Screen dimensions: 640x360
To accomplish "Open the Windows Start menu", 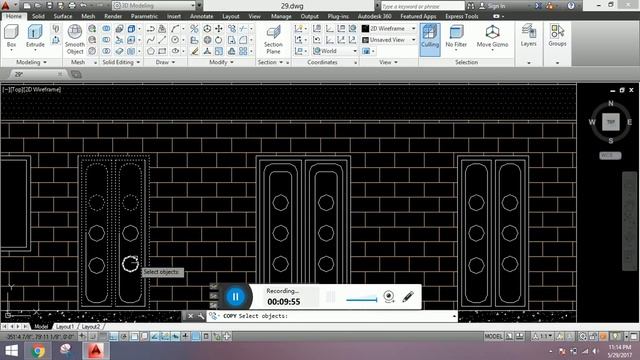I will [11, 351].
